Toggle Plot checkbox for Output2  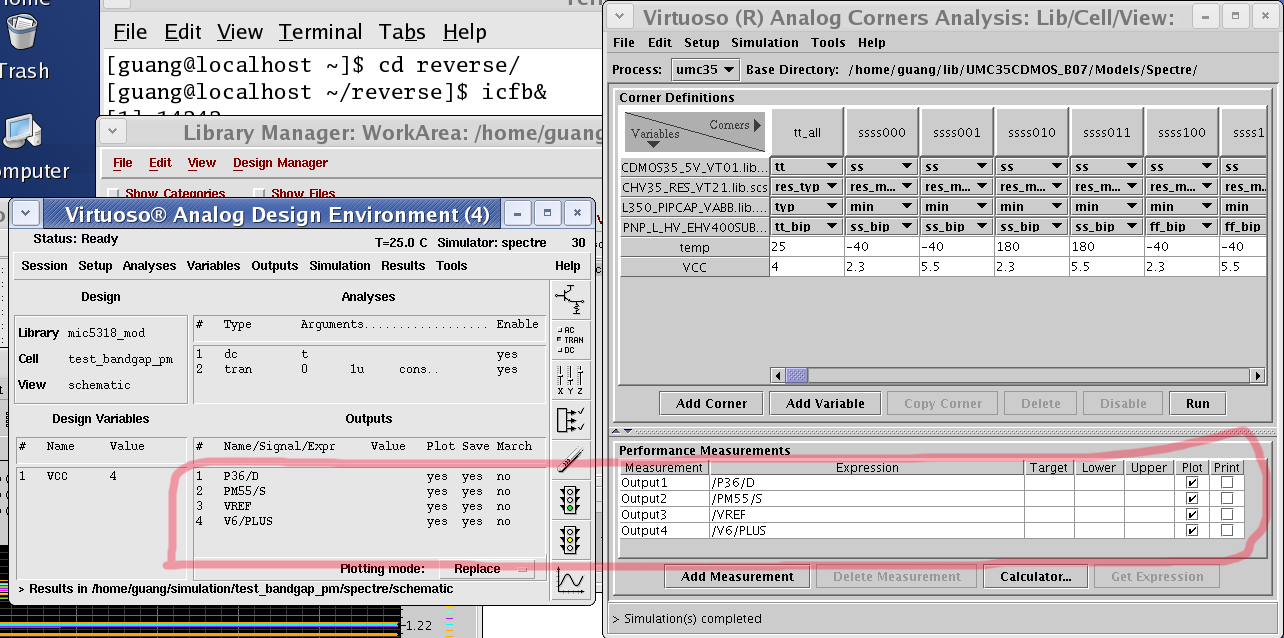point(1192,499)
